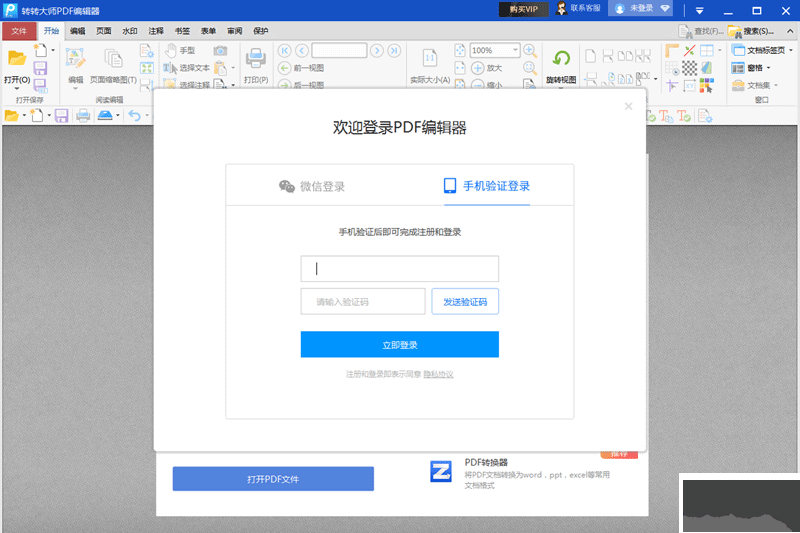Go to first page arrow icon
The image size is (800, 533).
coord(285,50)
